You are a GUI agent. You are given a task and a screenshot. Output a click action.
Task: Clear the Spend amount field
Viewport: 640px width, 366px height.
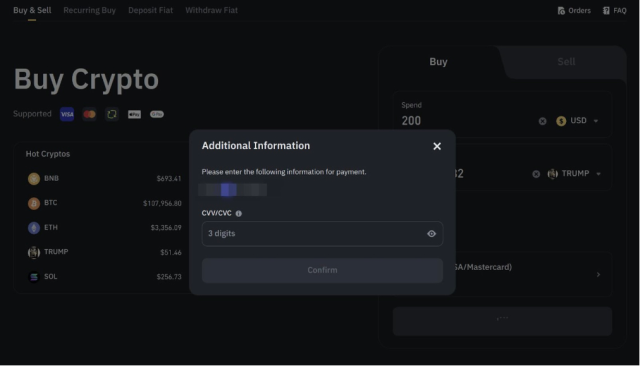tap(542, 121)
